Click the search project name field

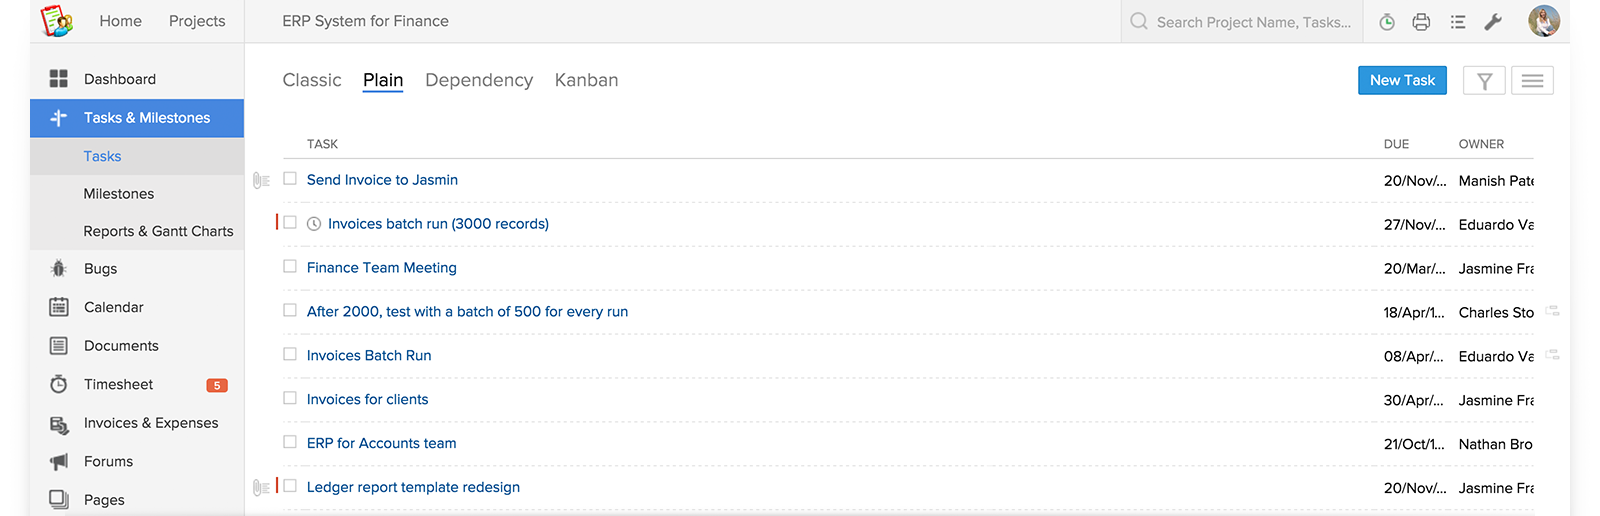1253,22
